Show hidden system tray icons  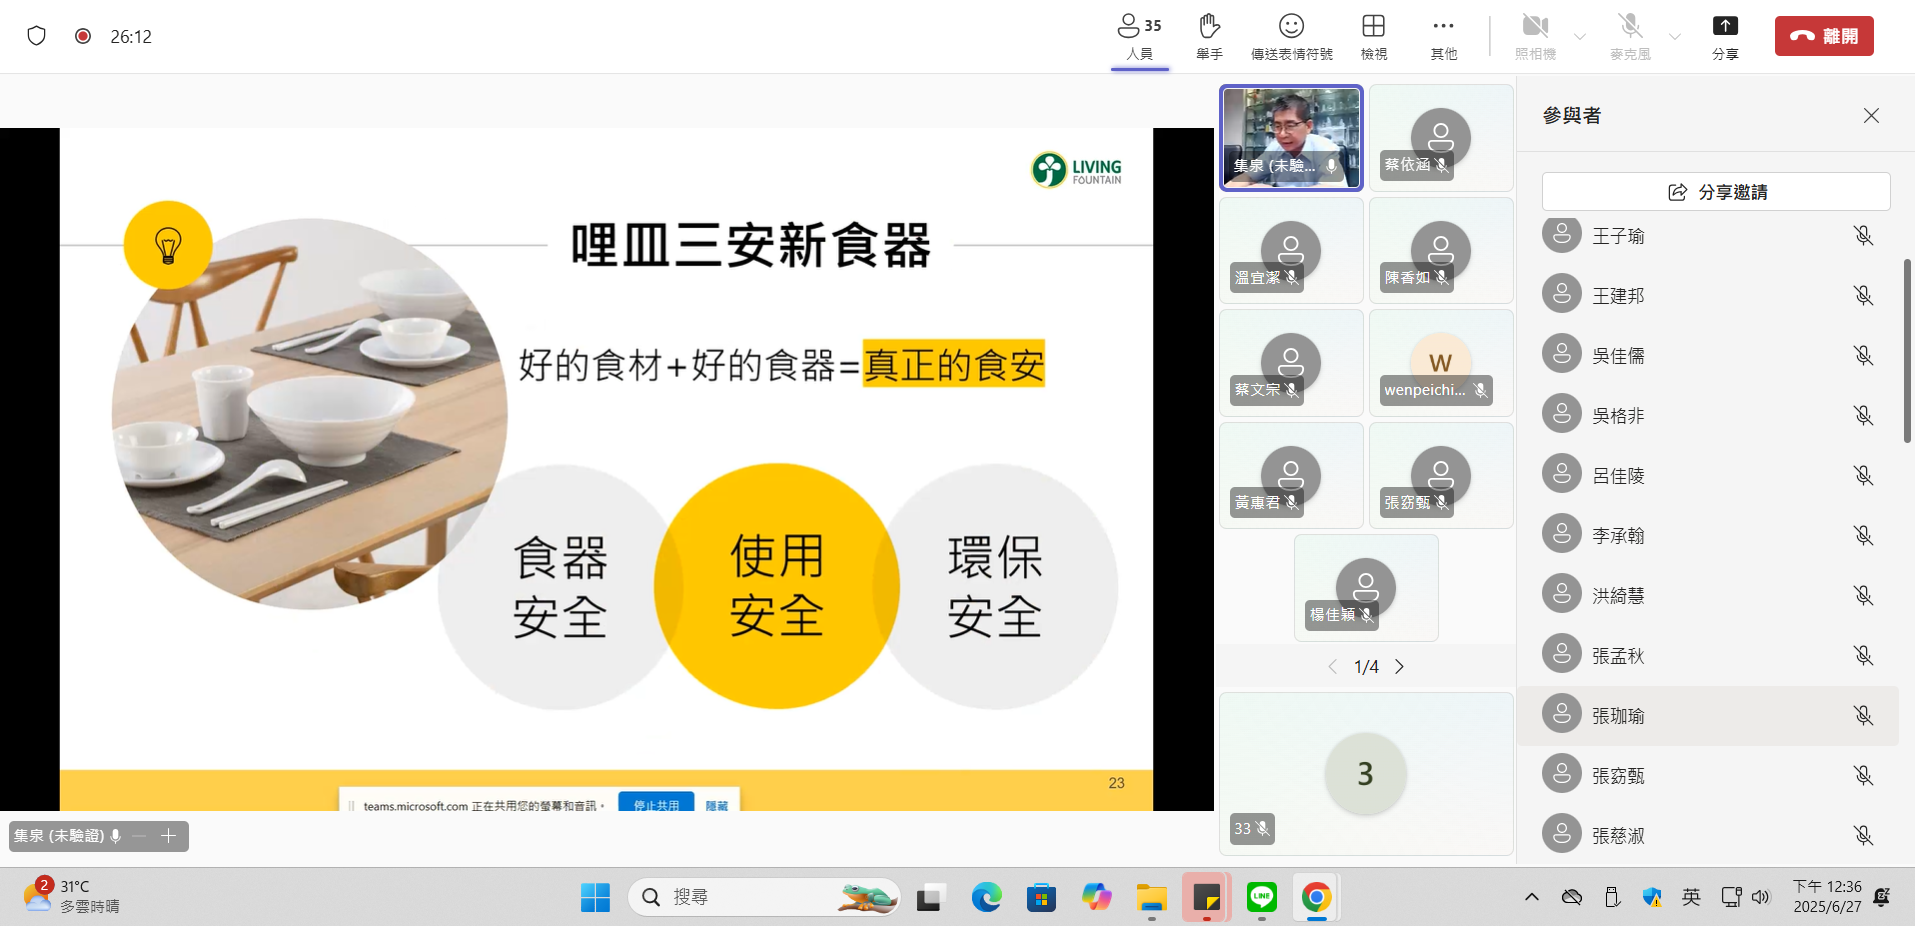pos(1531,898)
